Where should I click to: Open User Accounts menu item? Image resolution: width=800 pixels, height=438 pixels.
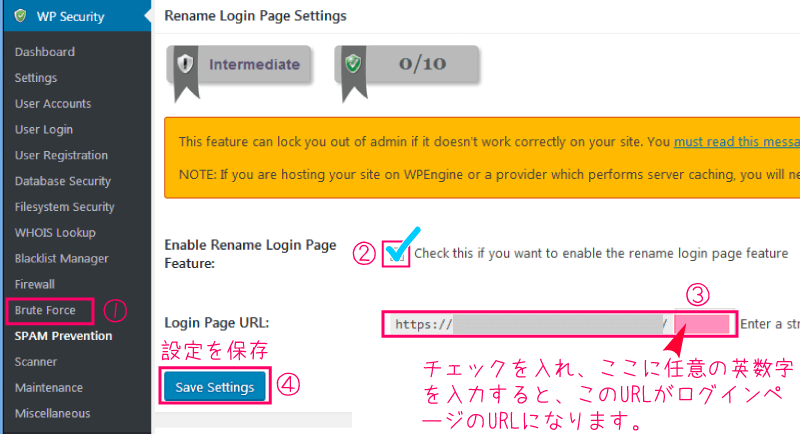(x=53, y=104)
